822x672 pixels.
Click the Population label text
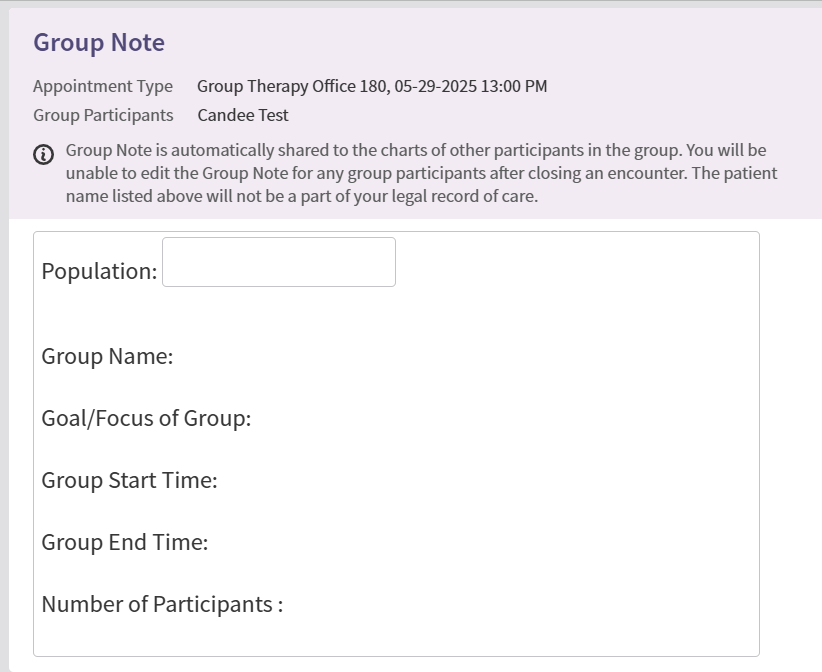(x=99, y=271)
